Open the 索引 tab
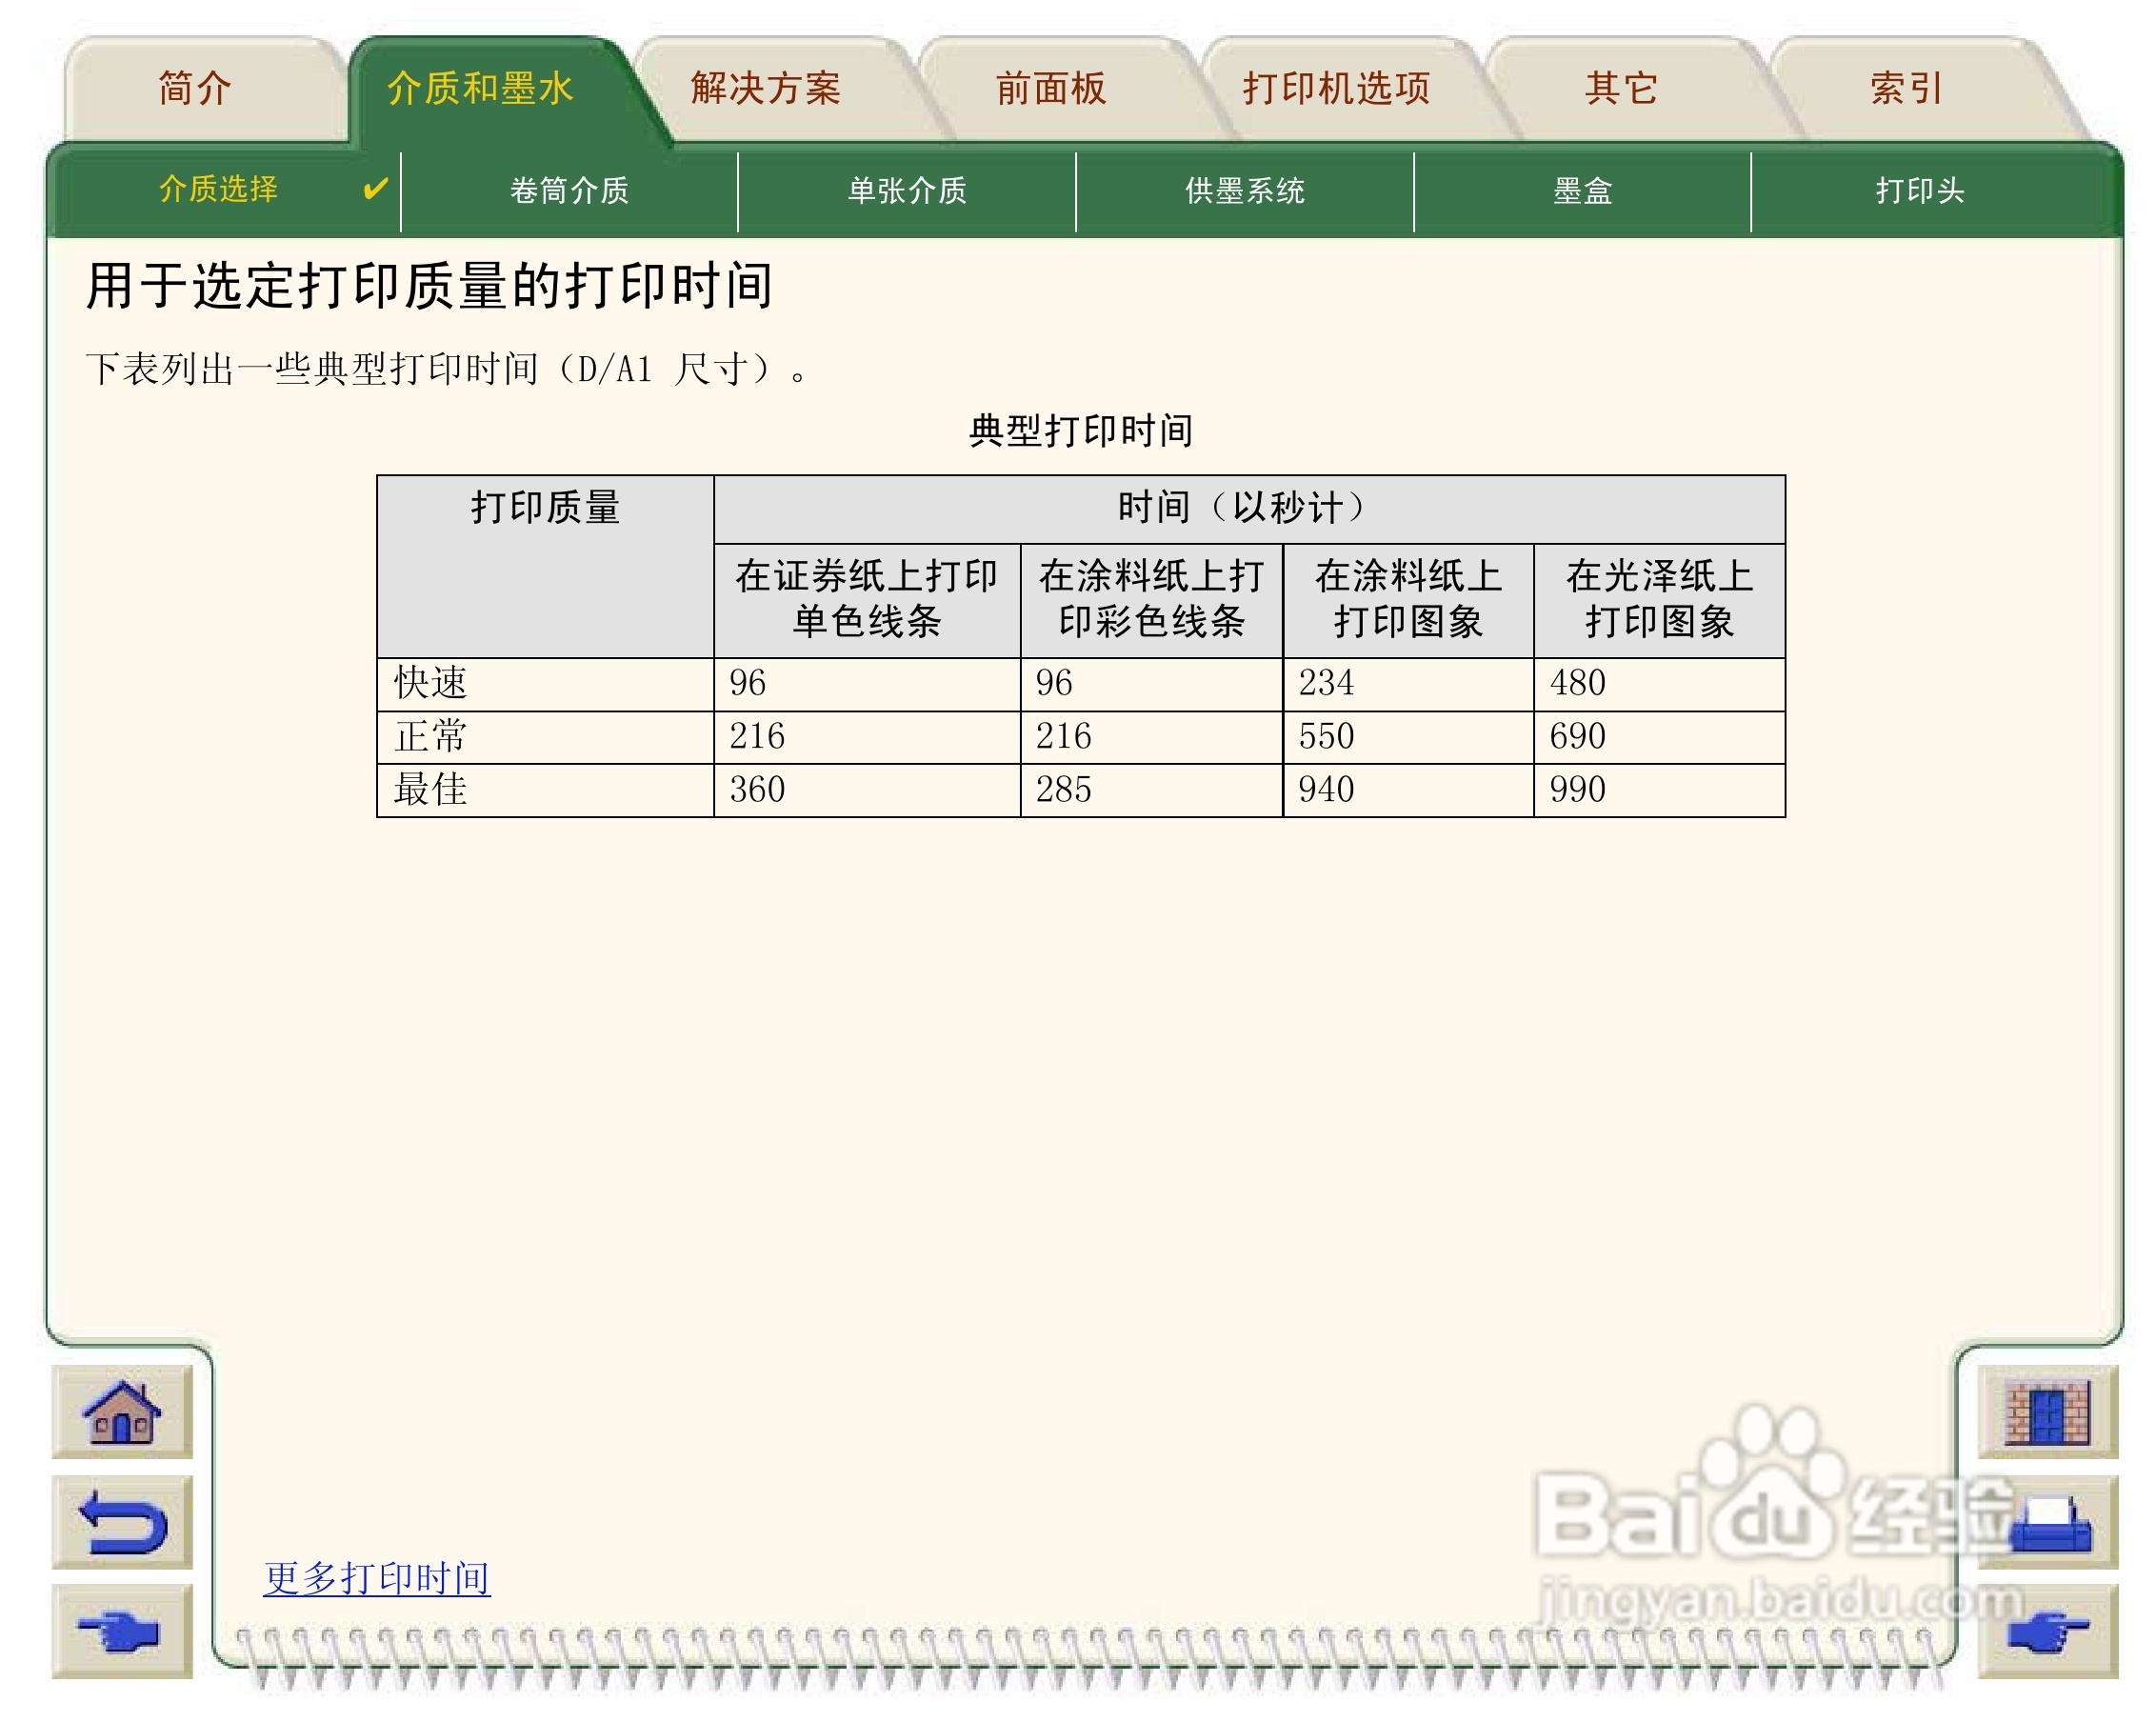The image size is (2156, 1722). tap(1906, 89)
